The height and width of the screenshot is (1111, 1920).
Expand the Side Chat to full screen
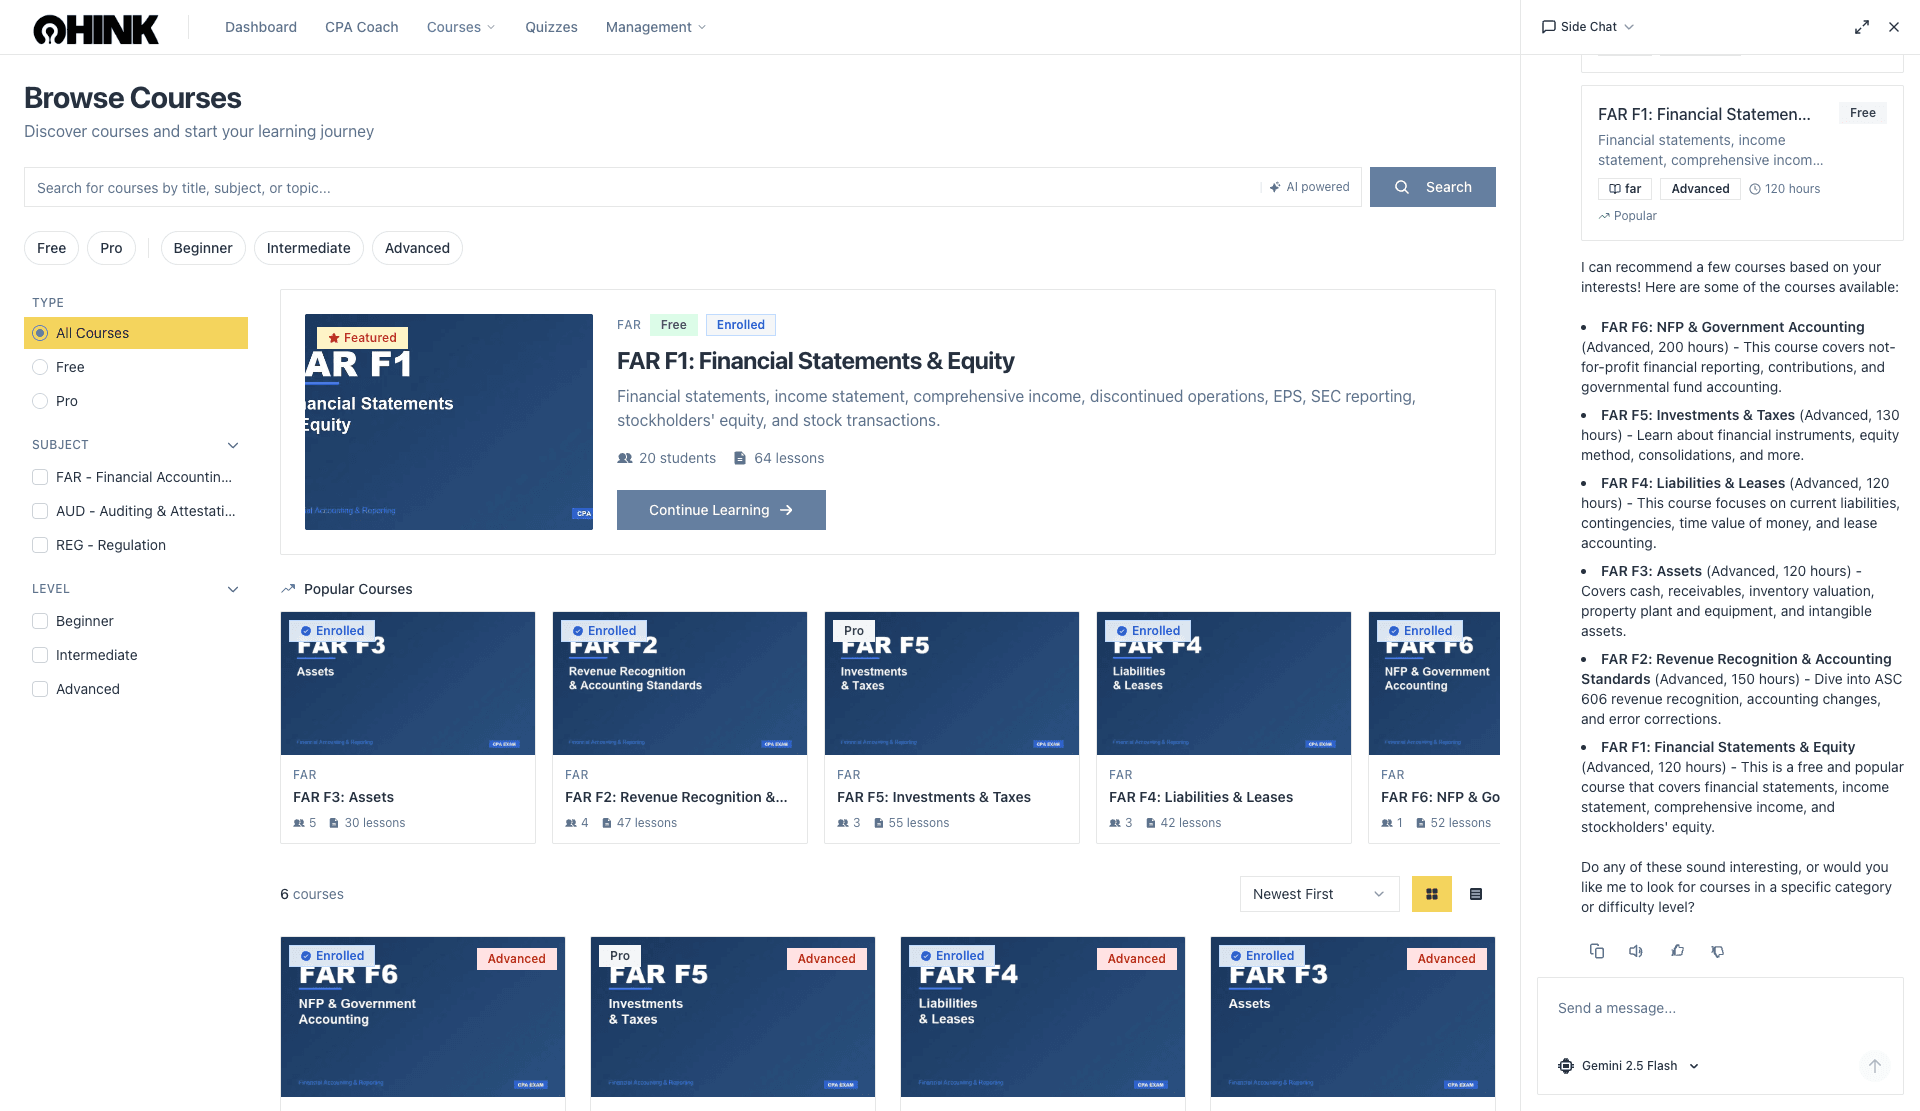(x=1861, y=26)
